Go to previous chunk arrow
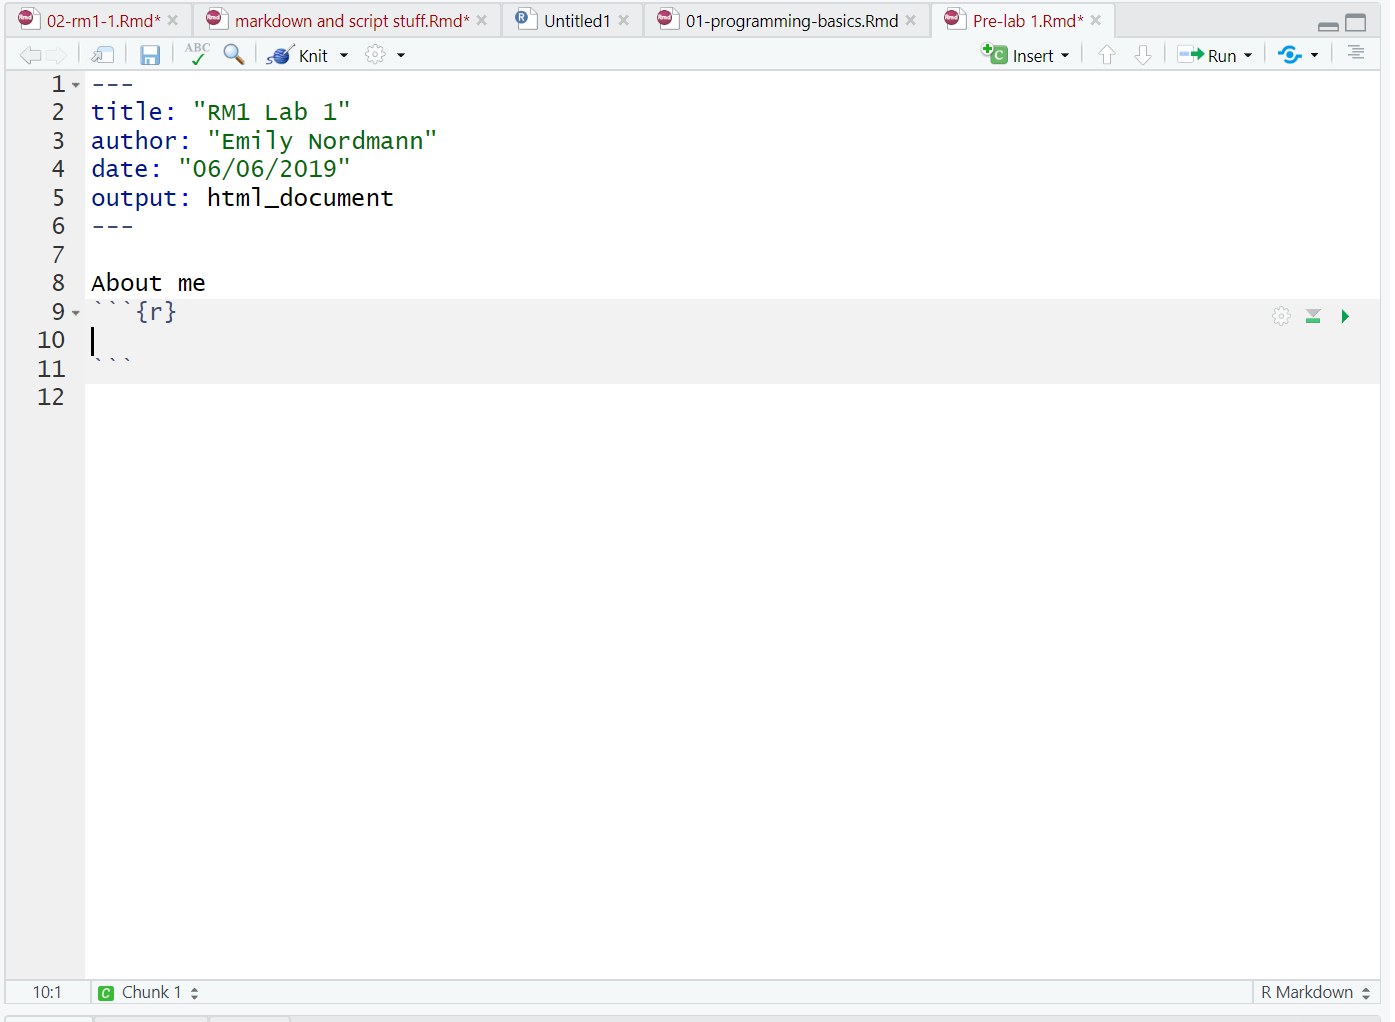 (1107, 56)
